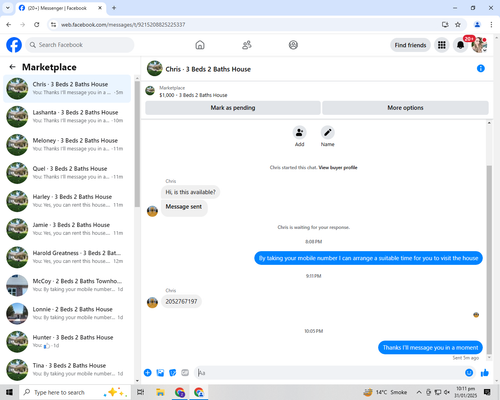Open the tab search dropdown arrow
Viewport: 500px width, 400px height.
[x=8, y=7]
